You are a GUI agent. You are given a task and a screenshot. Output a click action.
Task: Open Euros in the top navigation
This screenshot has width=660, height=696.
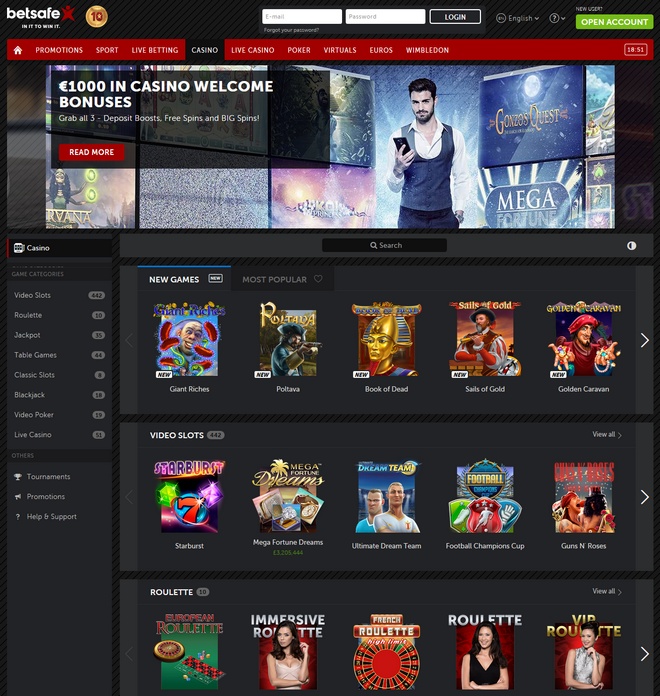pyautogui.click(x=381, y=50)
